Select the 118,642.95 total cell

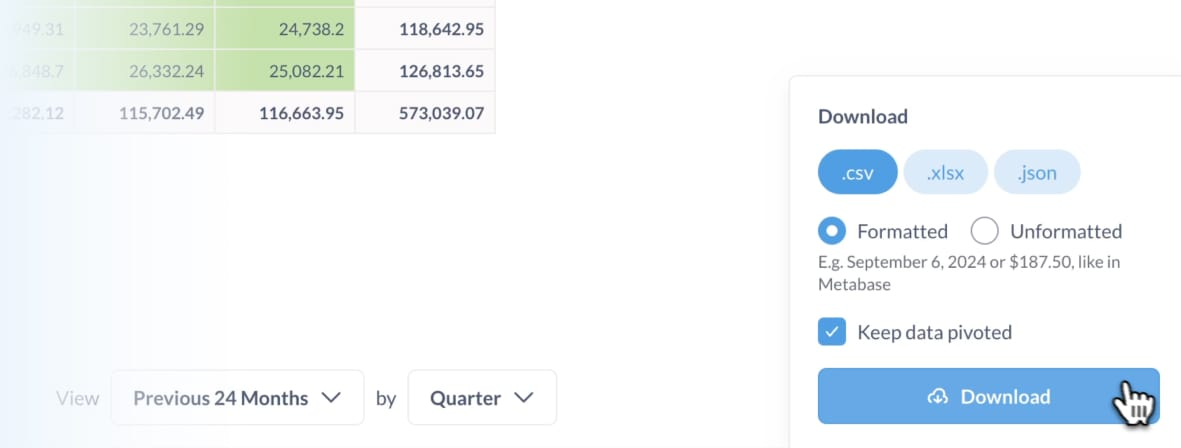click(x=425, y=29)
